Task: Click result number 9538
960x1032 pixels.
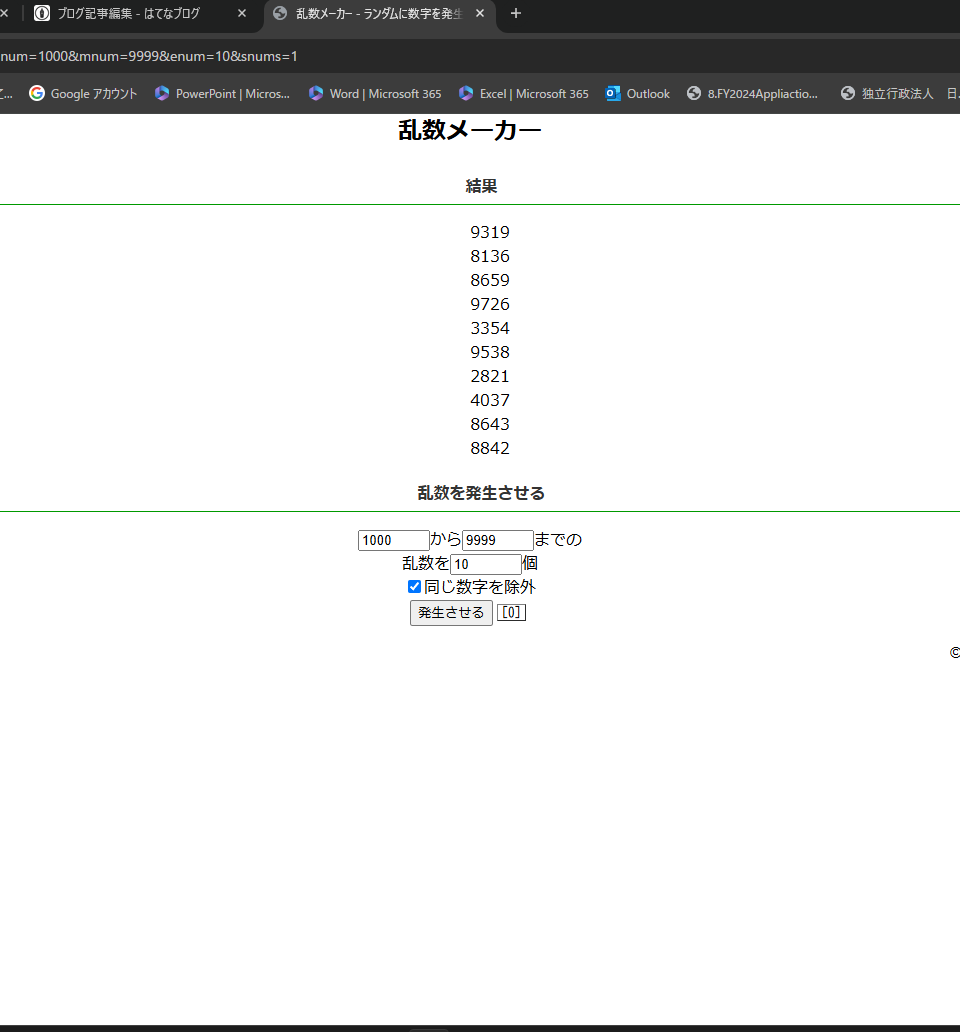Action: (490, 352)
